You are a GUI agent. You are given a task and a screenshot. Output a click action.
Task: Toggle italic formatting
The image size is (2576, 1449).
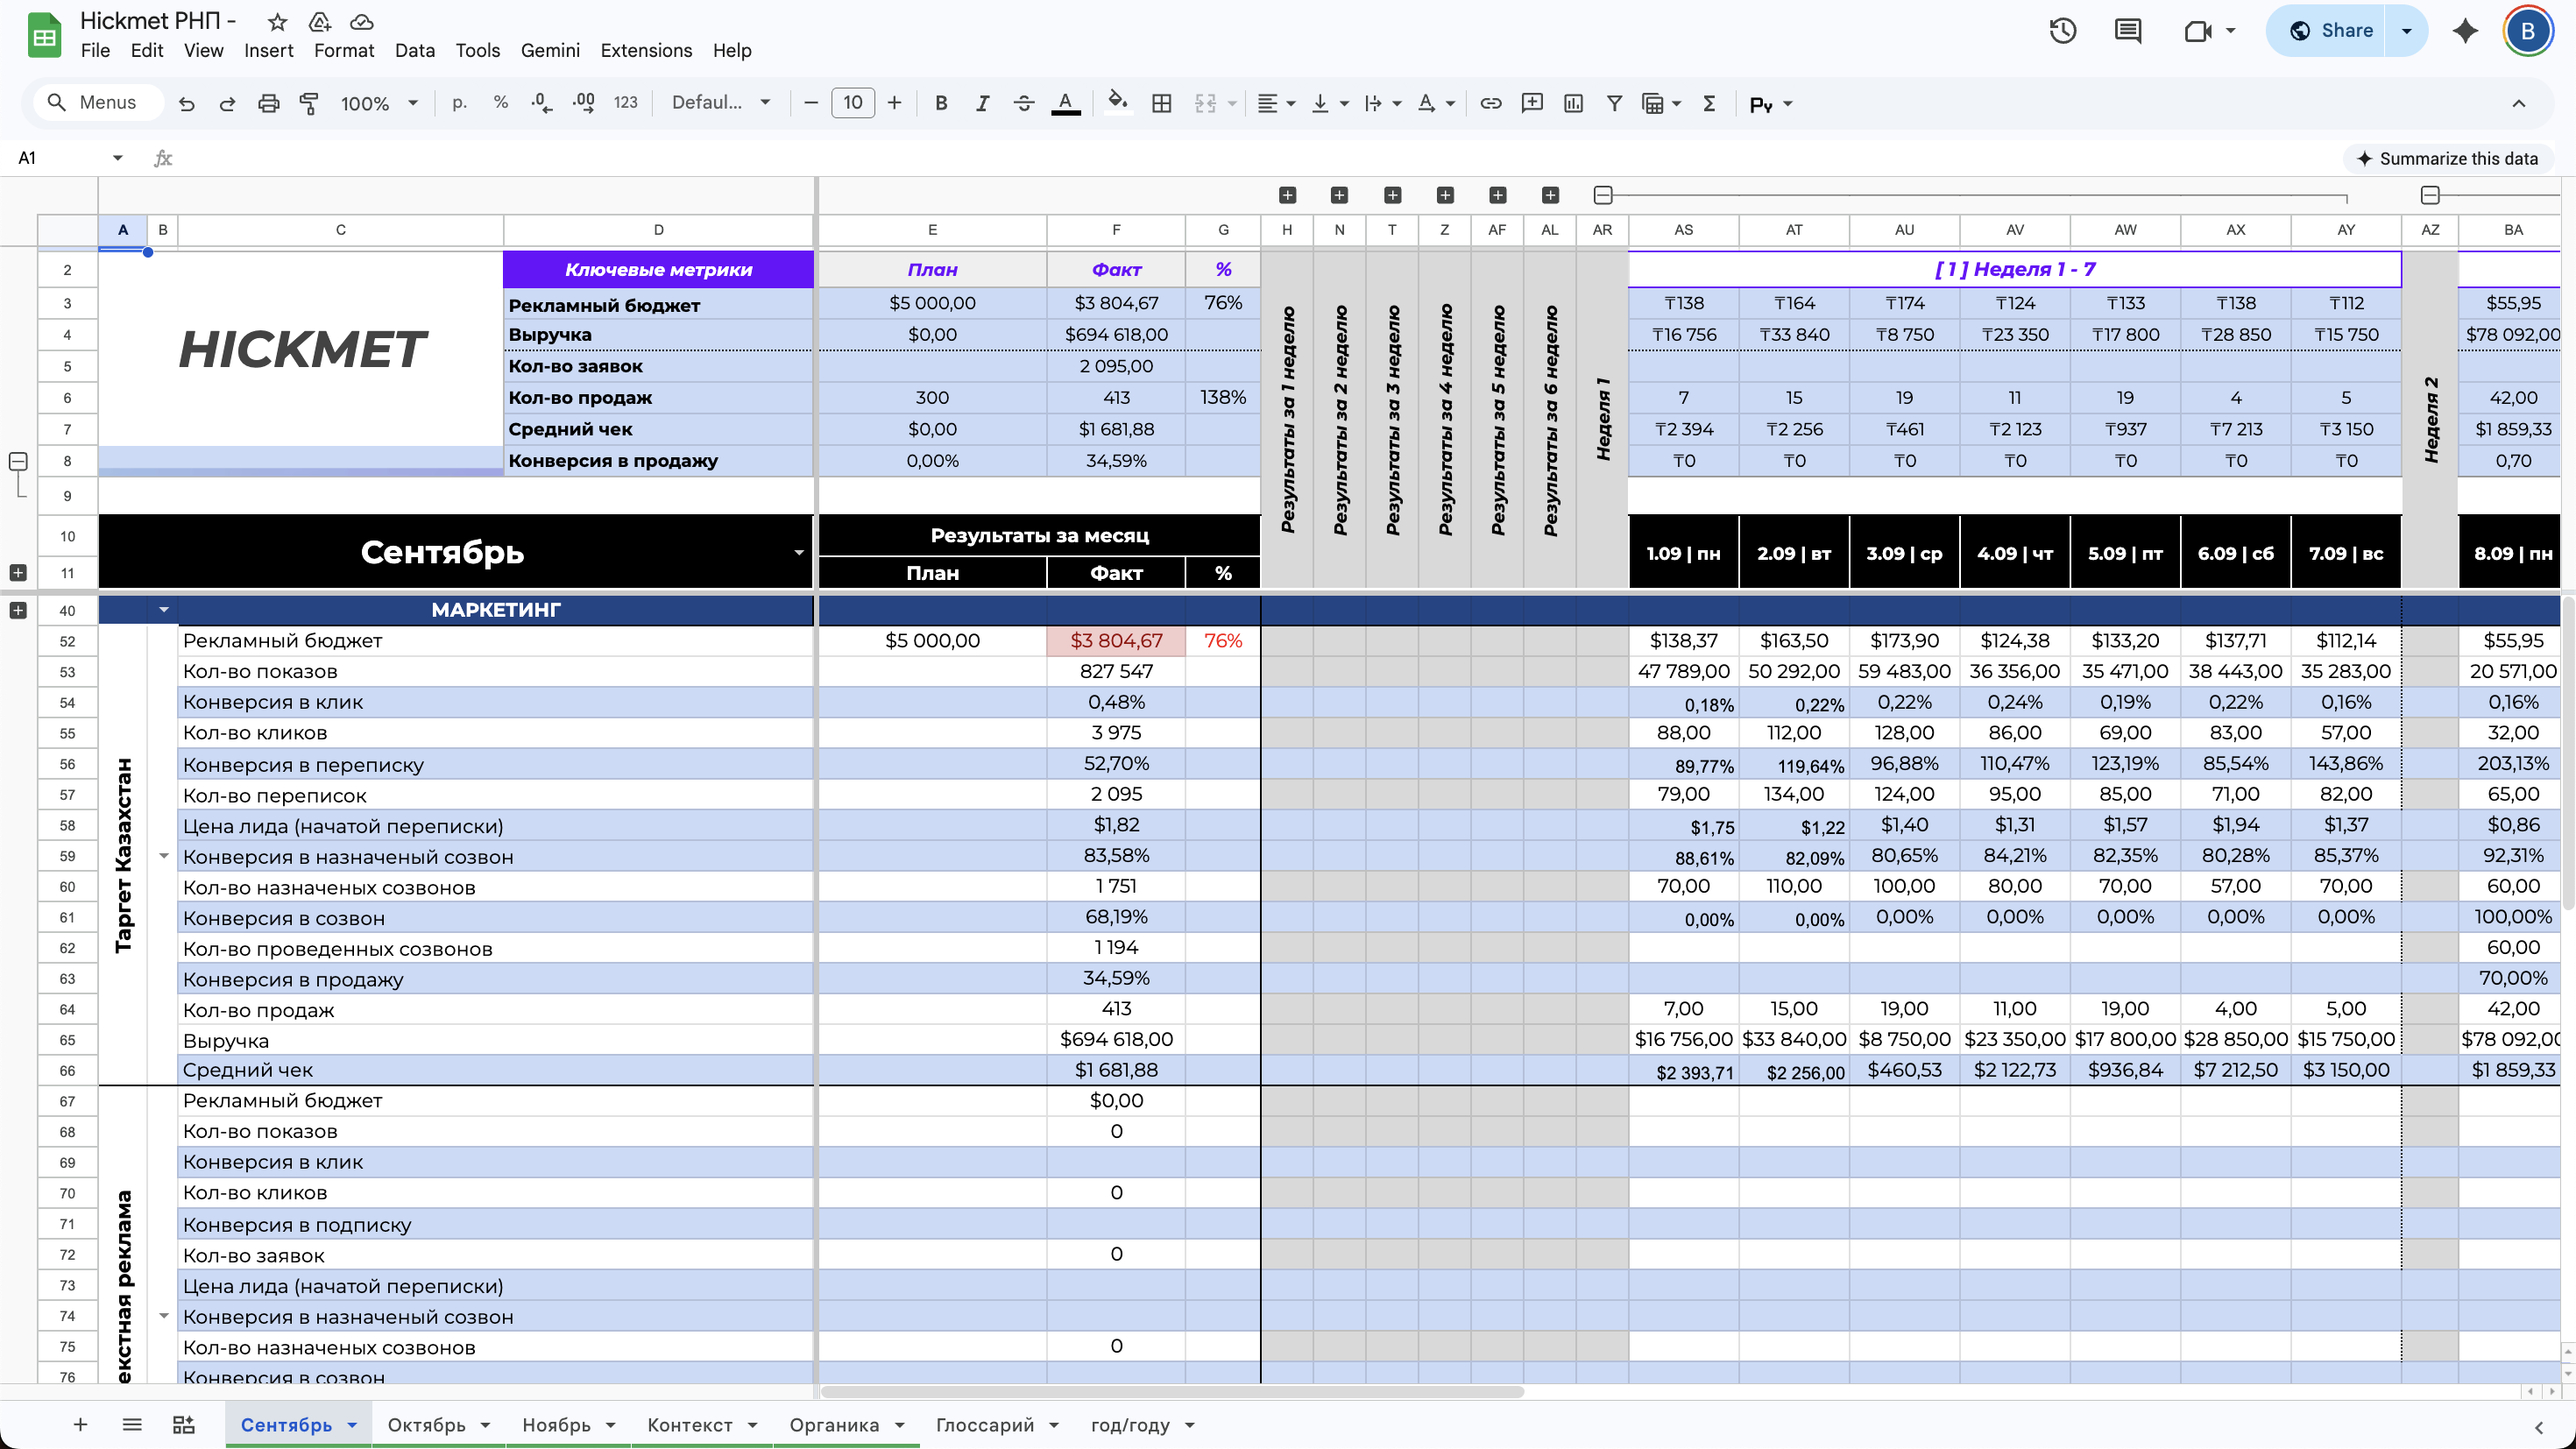982,103
